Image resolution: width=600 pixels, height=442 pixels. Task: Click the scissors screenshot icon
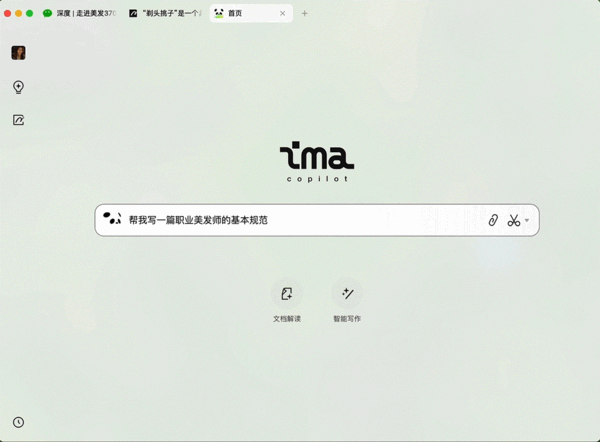514,220
